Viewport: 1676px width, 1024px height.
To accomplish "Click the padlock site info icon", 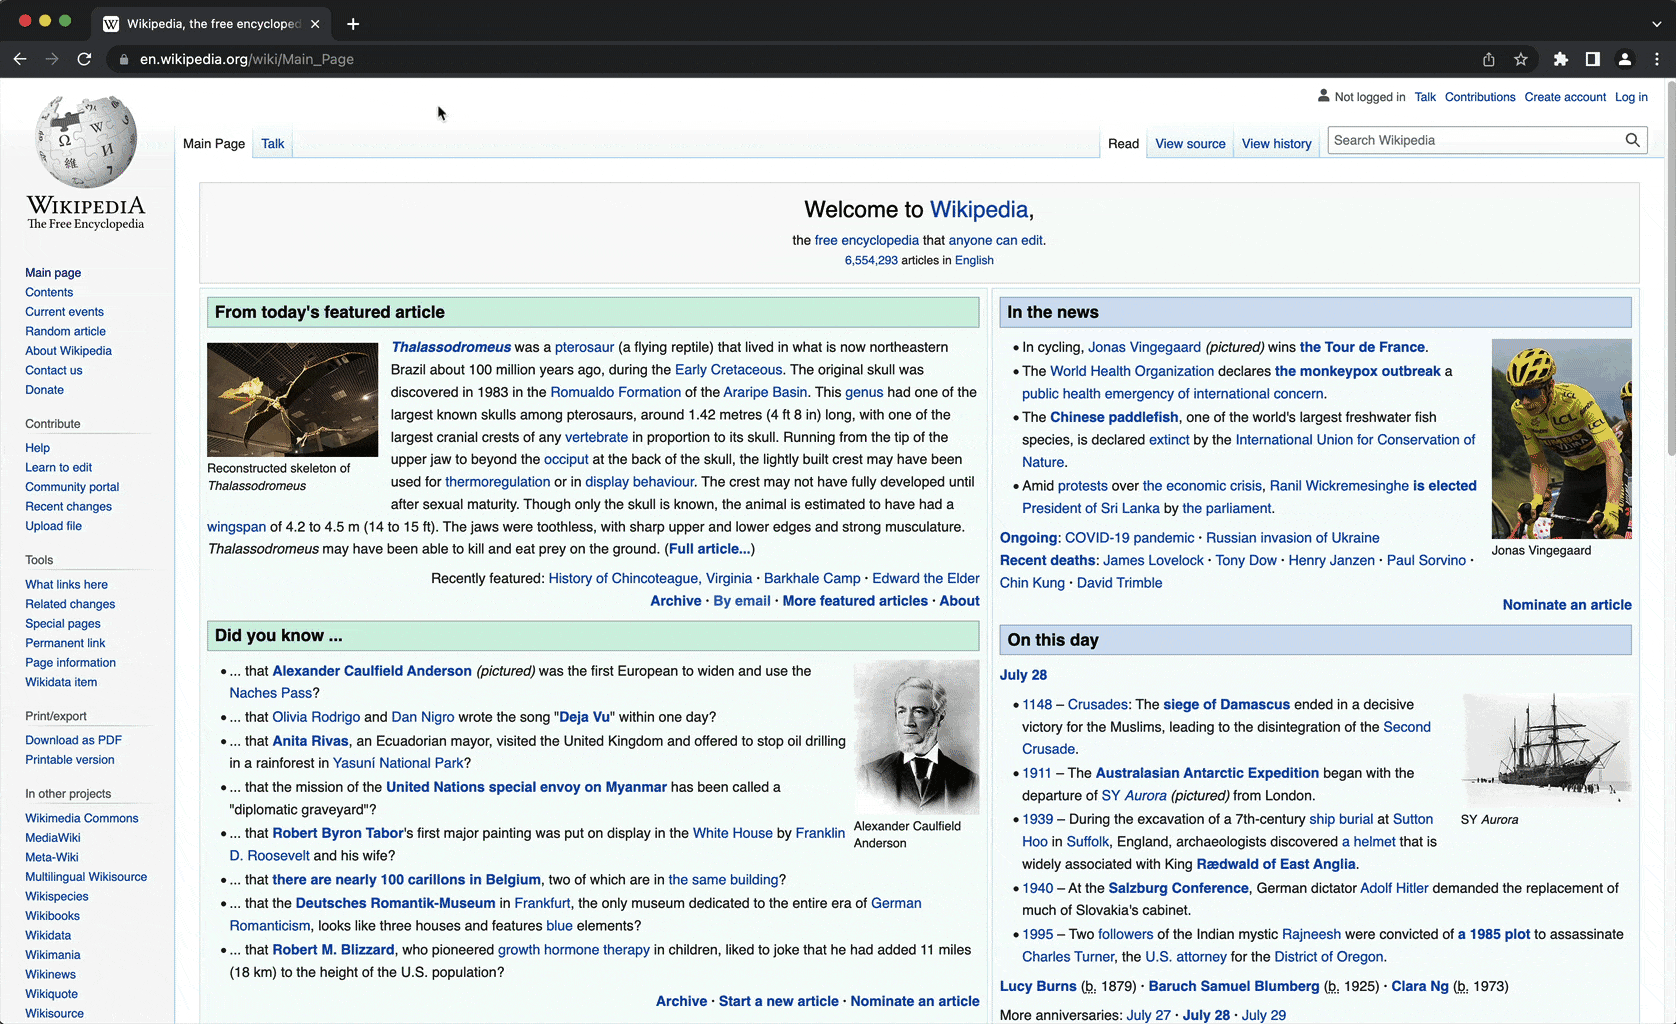I will pyautogui.click(x=124, y=59).
